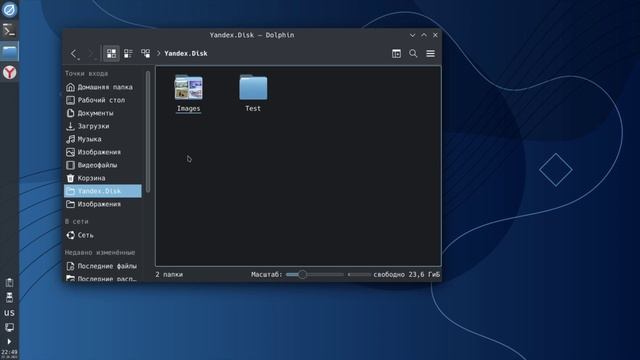Open Рабочий стол in Places

(103, 100)
